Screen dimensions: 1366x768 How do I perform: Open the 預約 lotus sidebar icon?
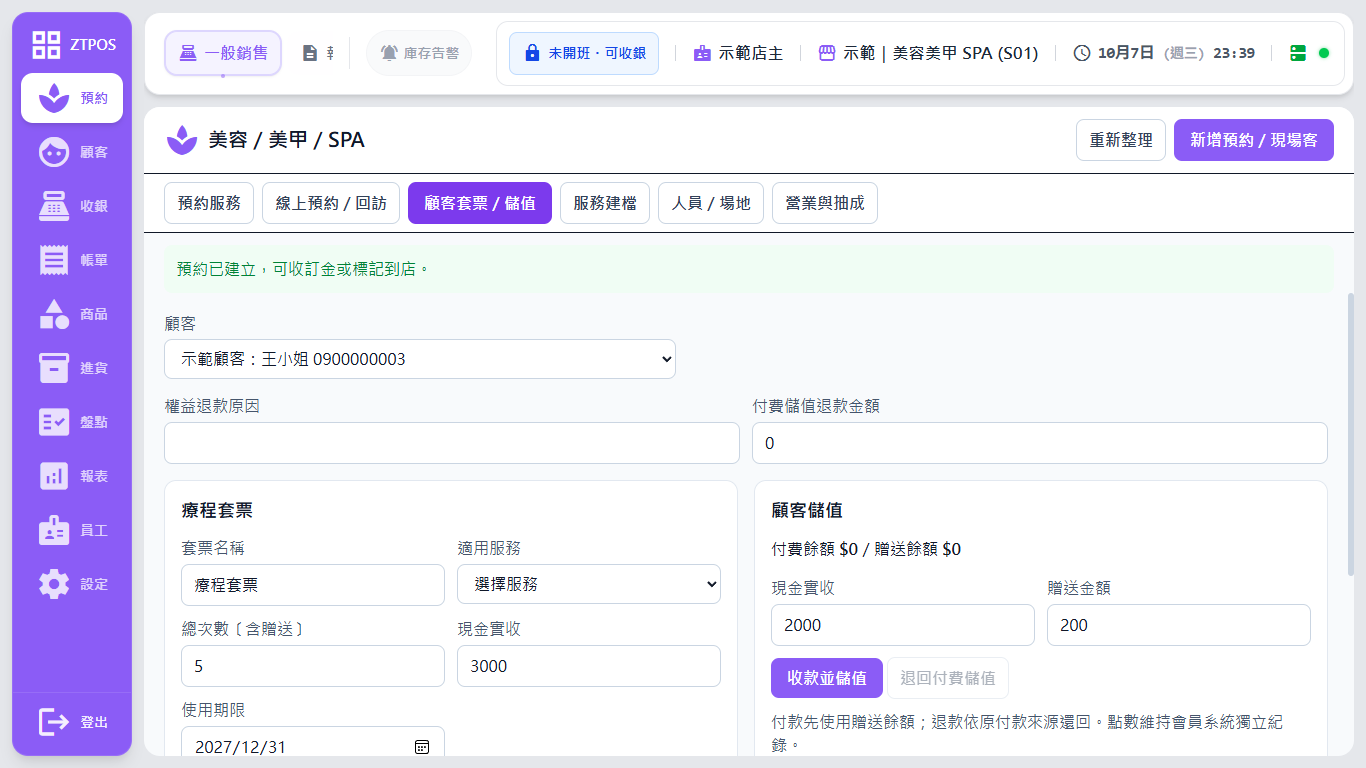[53, 98]
